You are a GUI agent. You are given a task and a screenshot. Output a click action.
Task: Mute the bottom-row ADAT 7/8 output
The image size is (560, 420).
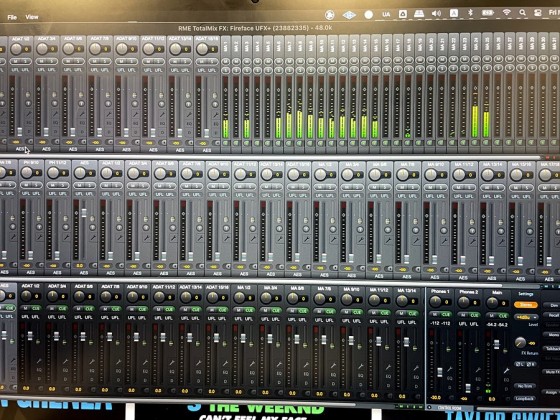(105, 309)
